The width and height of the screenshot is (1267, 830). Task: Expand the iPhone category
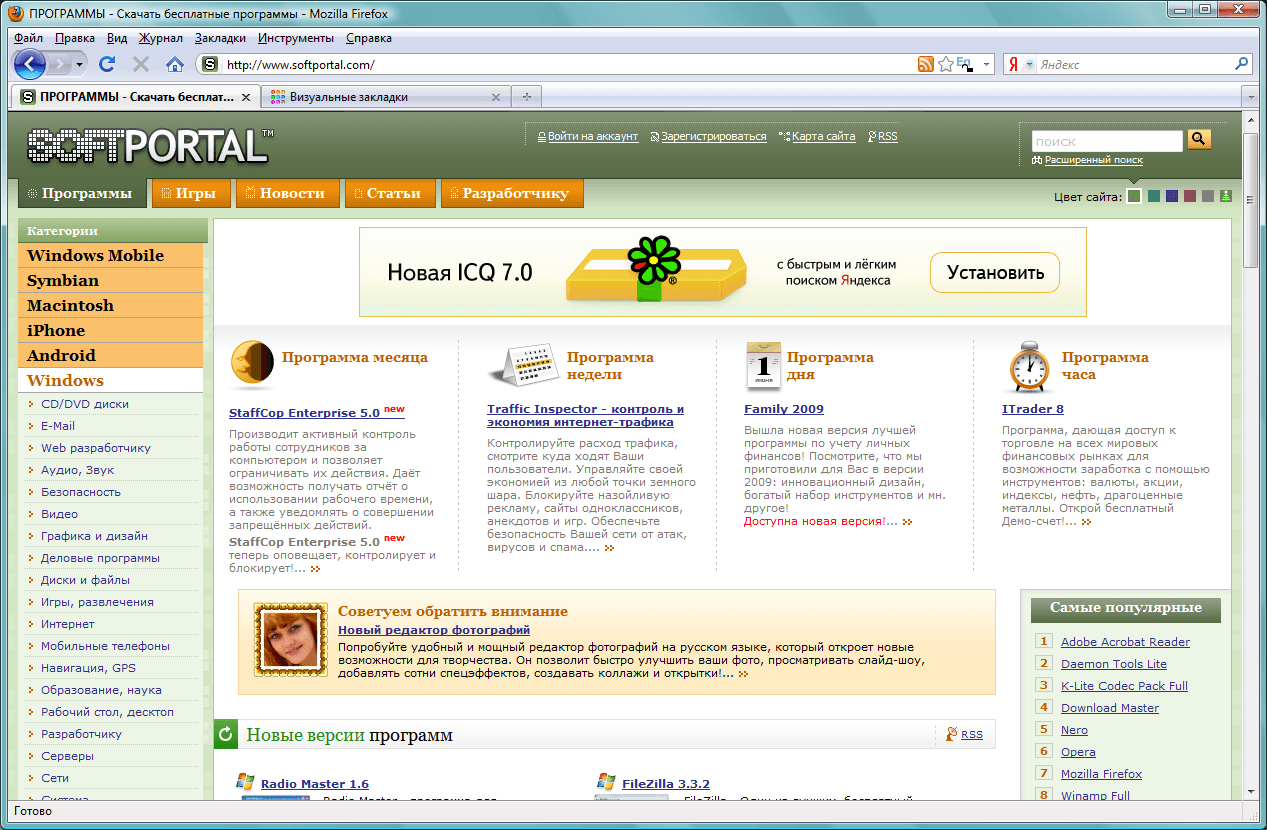tap(110, 330)
